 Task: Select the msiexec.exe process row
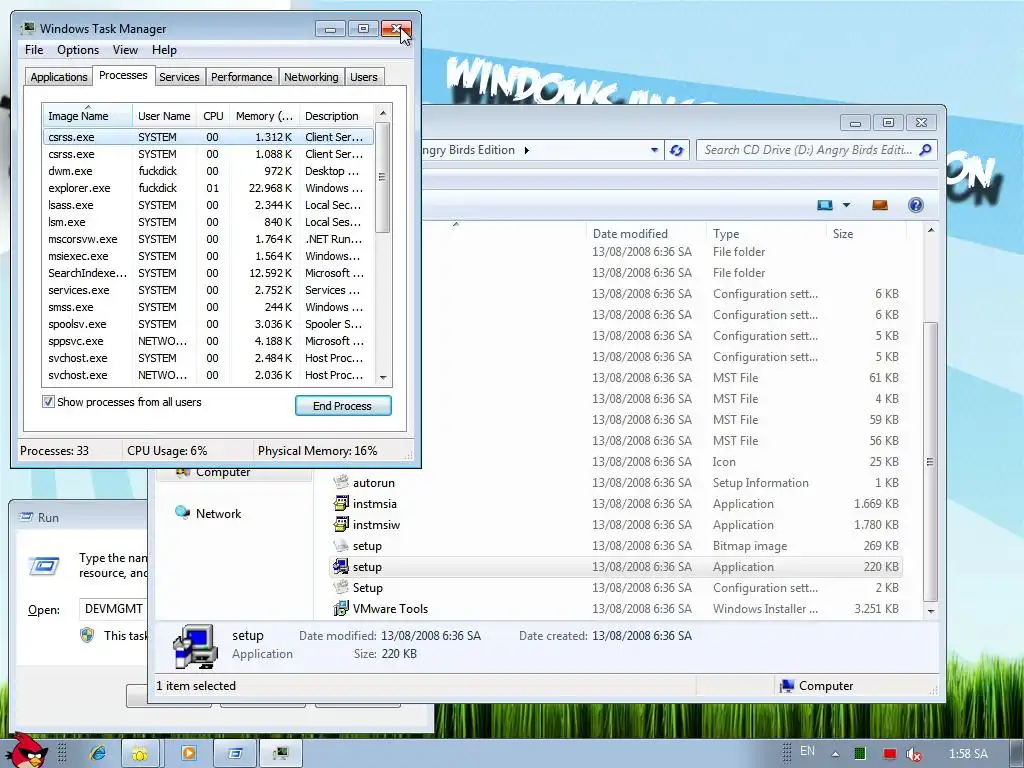208,256
